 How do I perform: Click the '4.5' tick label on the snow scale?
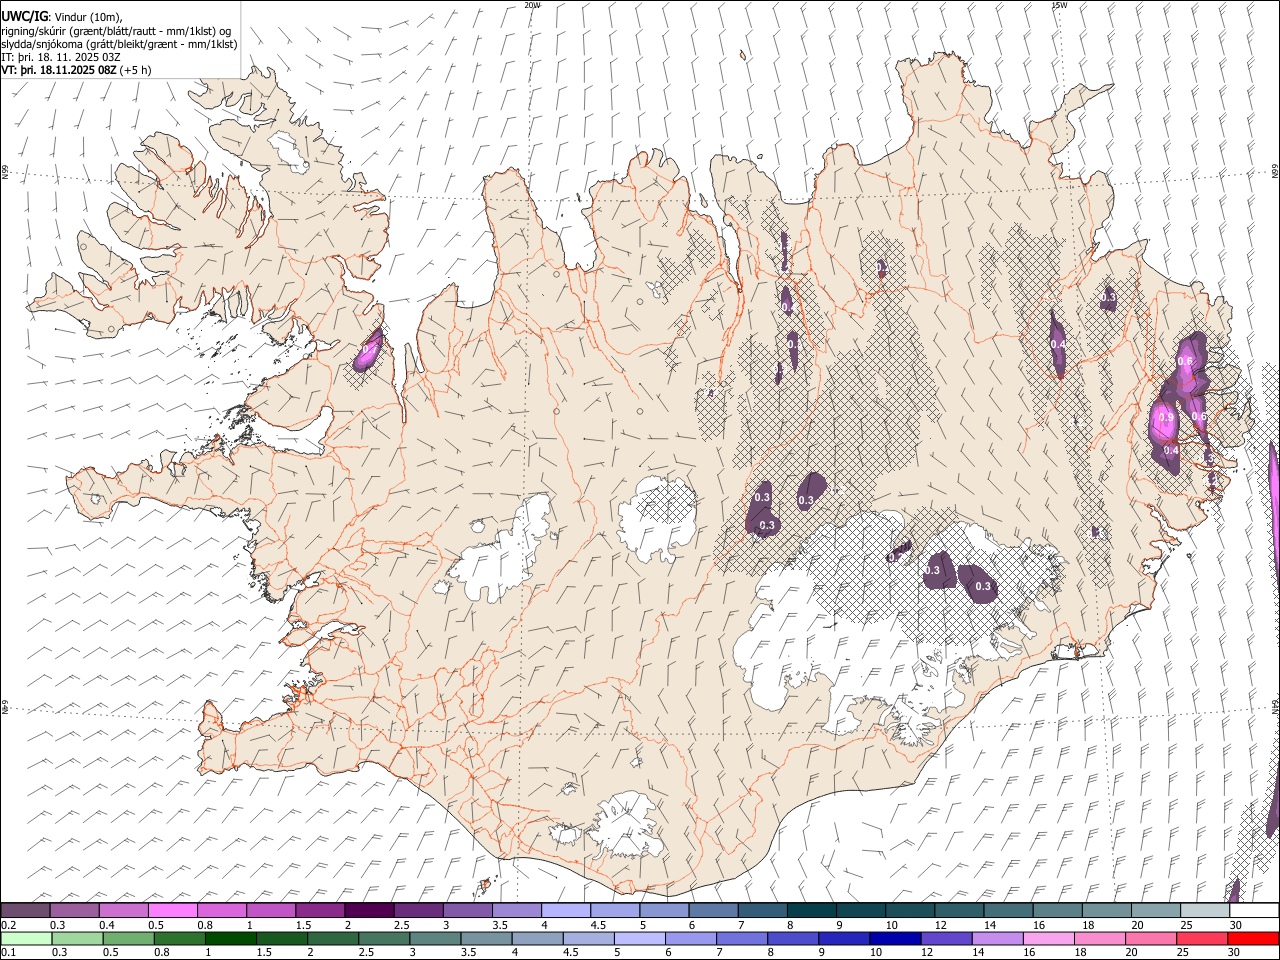[x=598, y=925]
